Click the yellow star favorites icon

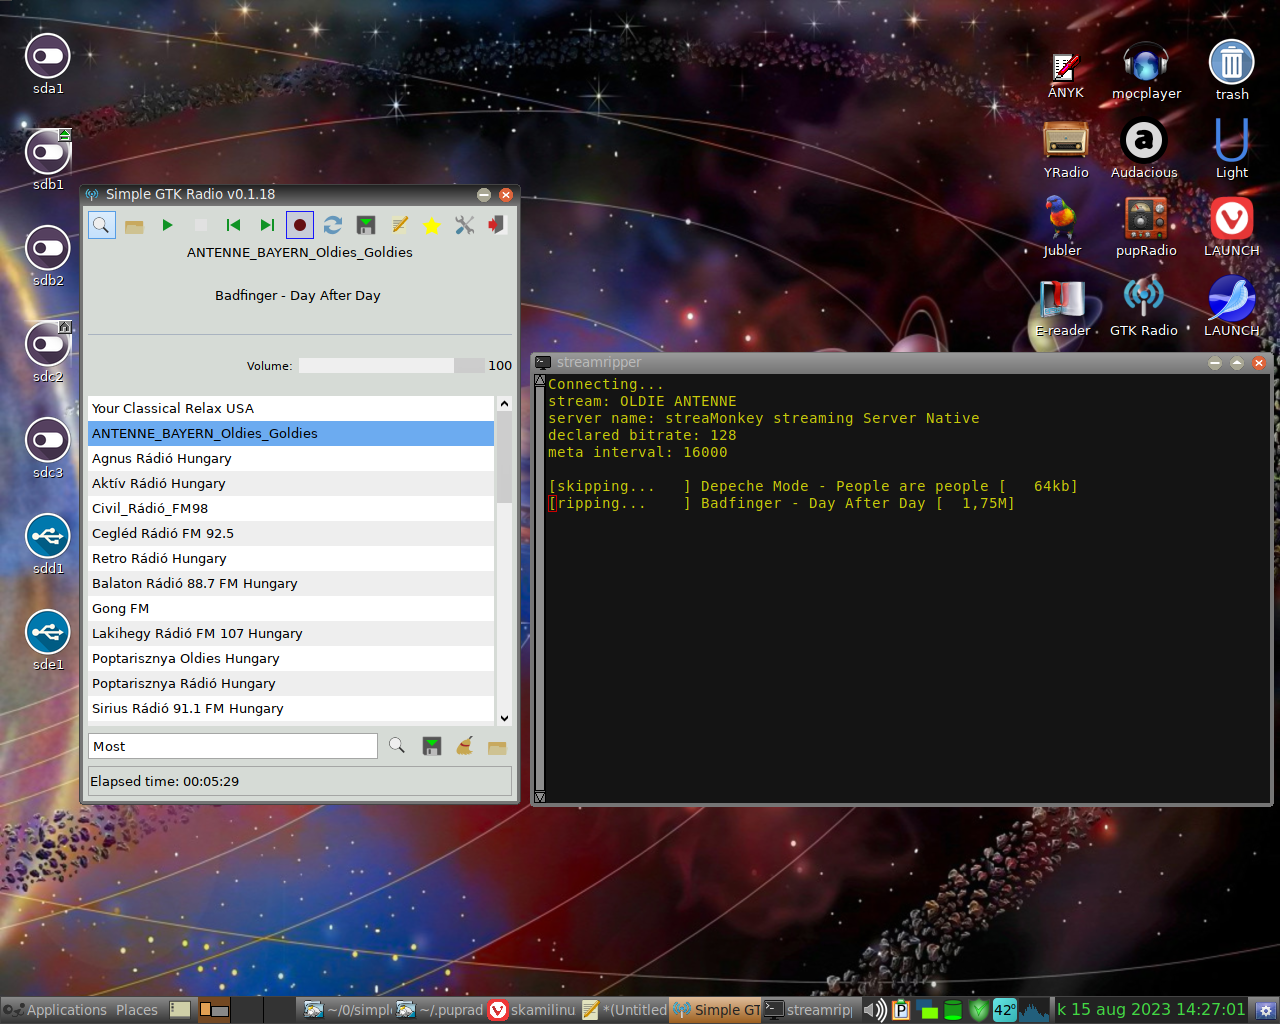pos(432,225)
